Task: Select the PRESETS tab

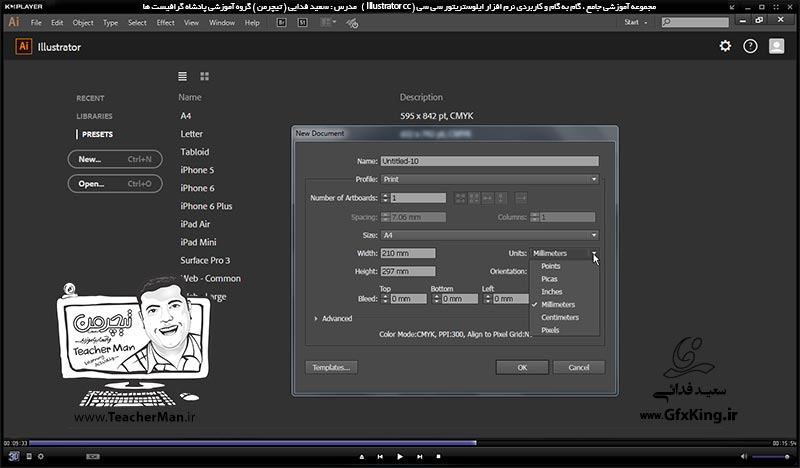Action: click(x=97, y=134)
